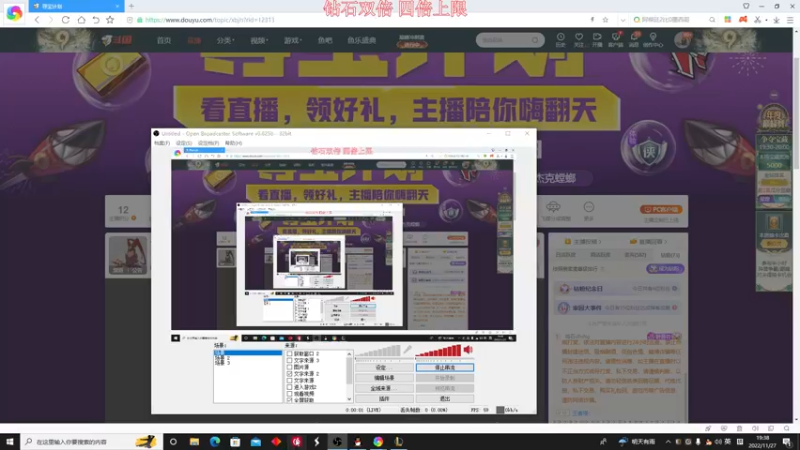Open the Microsoft Store taskbar icon
The height and width of the screenshot is (450, 800).
tap(235, 441)
